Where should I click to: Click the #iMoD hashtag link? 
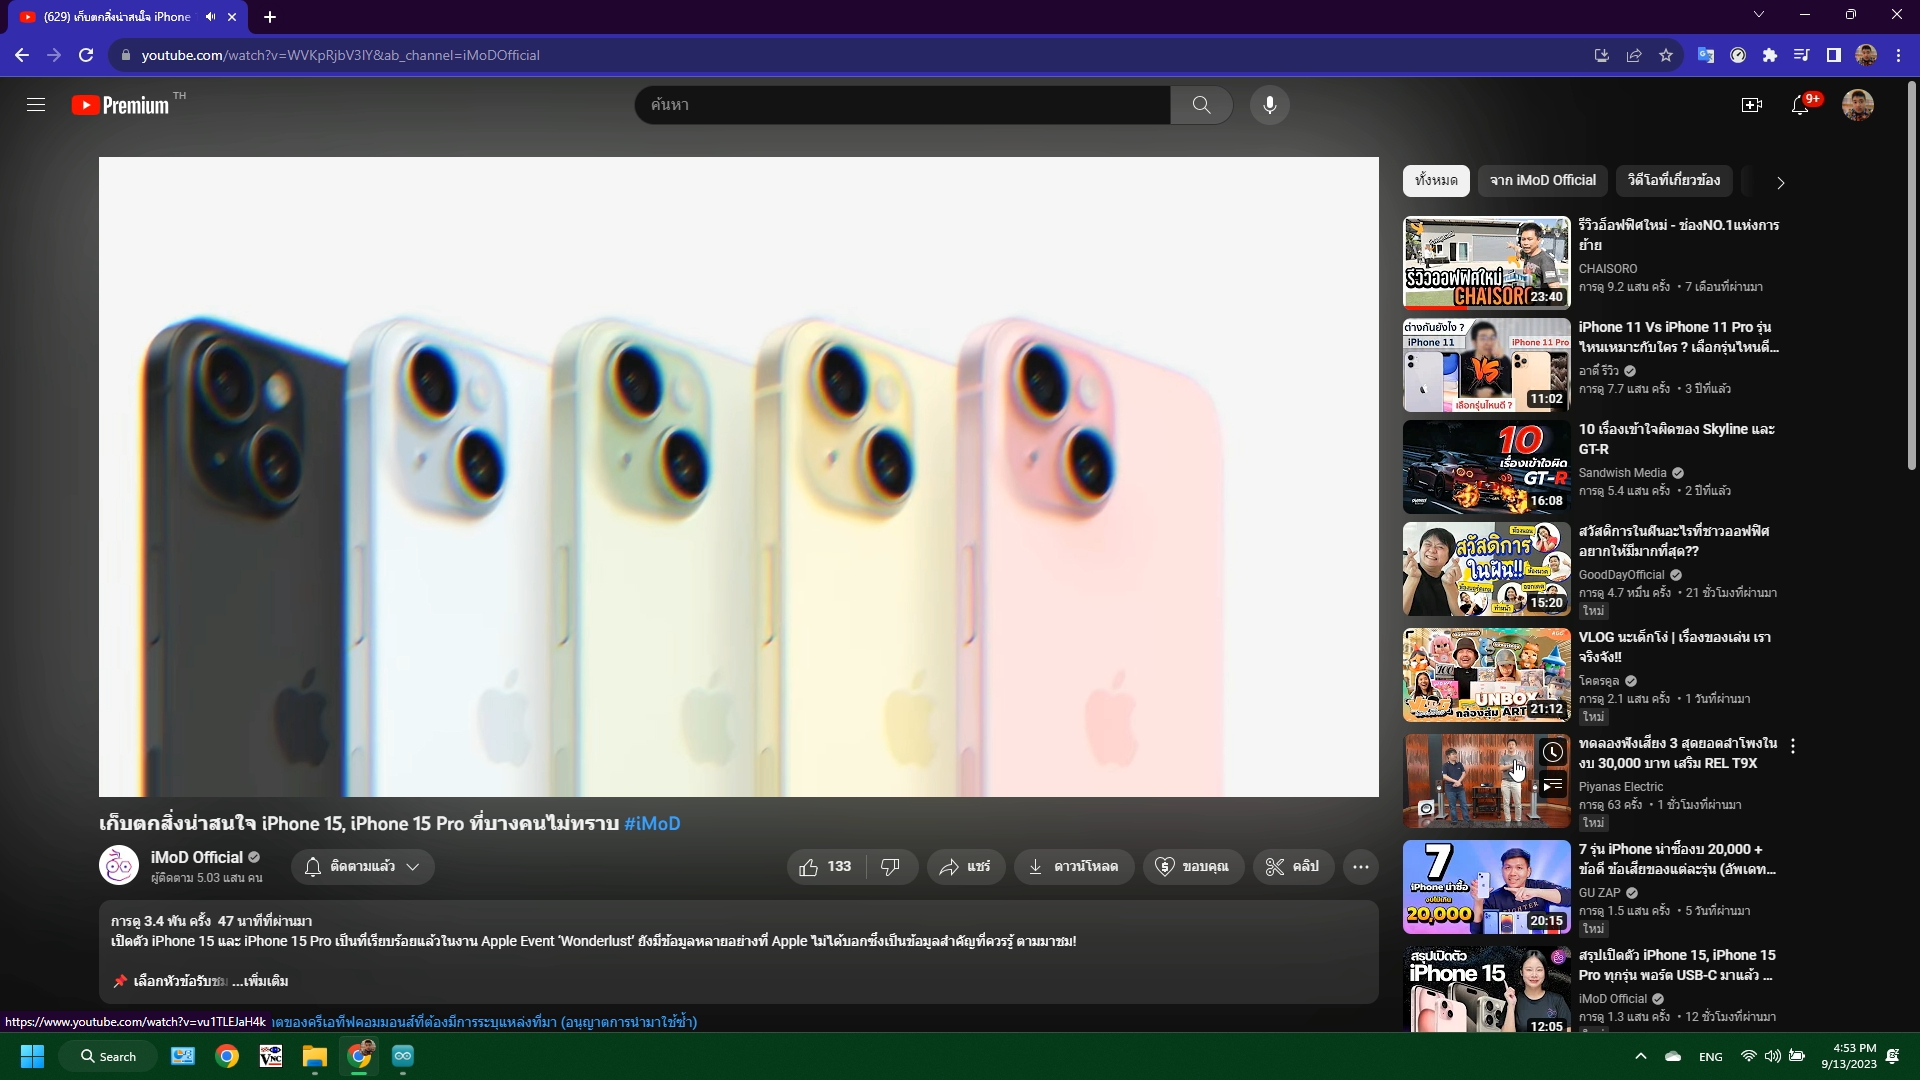click(x=652, y=824)
